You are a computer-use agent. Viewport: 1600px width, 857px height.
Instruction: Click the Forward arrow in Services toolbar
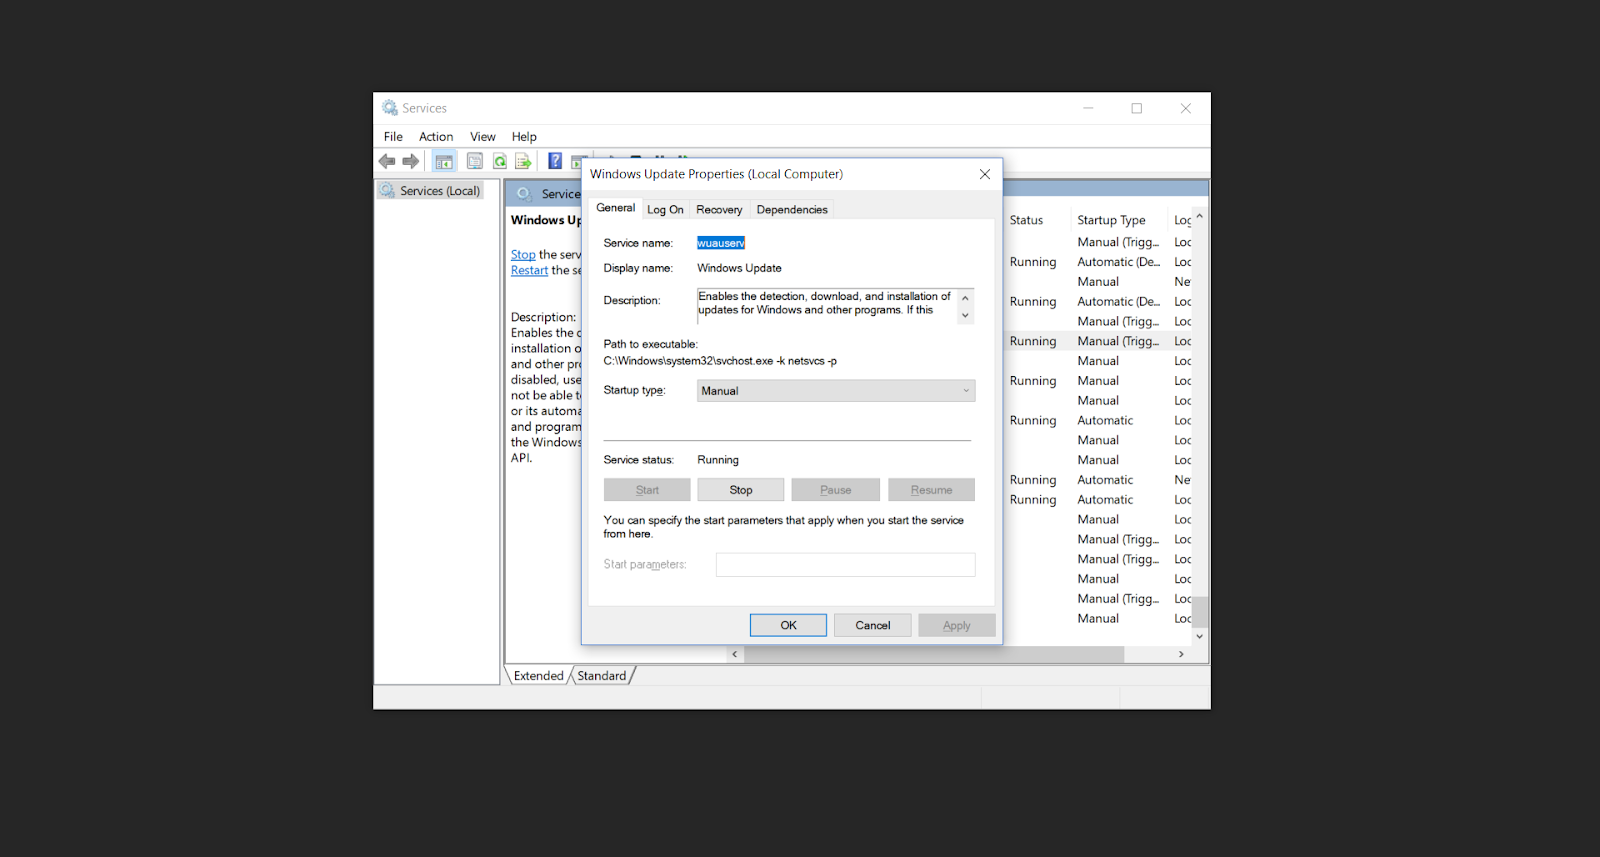pos(411,161)
